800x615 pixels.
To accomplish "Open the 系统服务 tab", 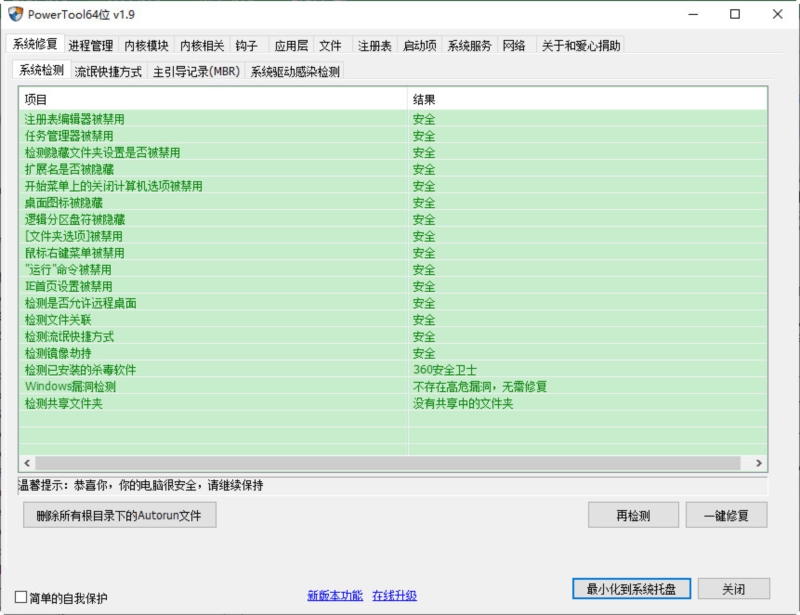I will tap(469, 46).
